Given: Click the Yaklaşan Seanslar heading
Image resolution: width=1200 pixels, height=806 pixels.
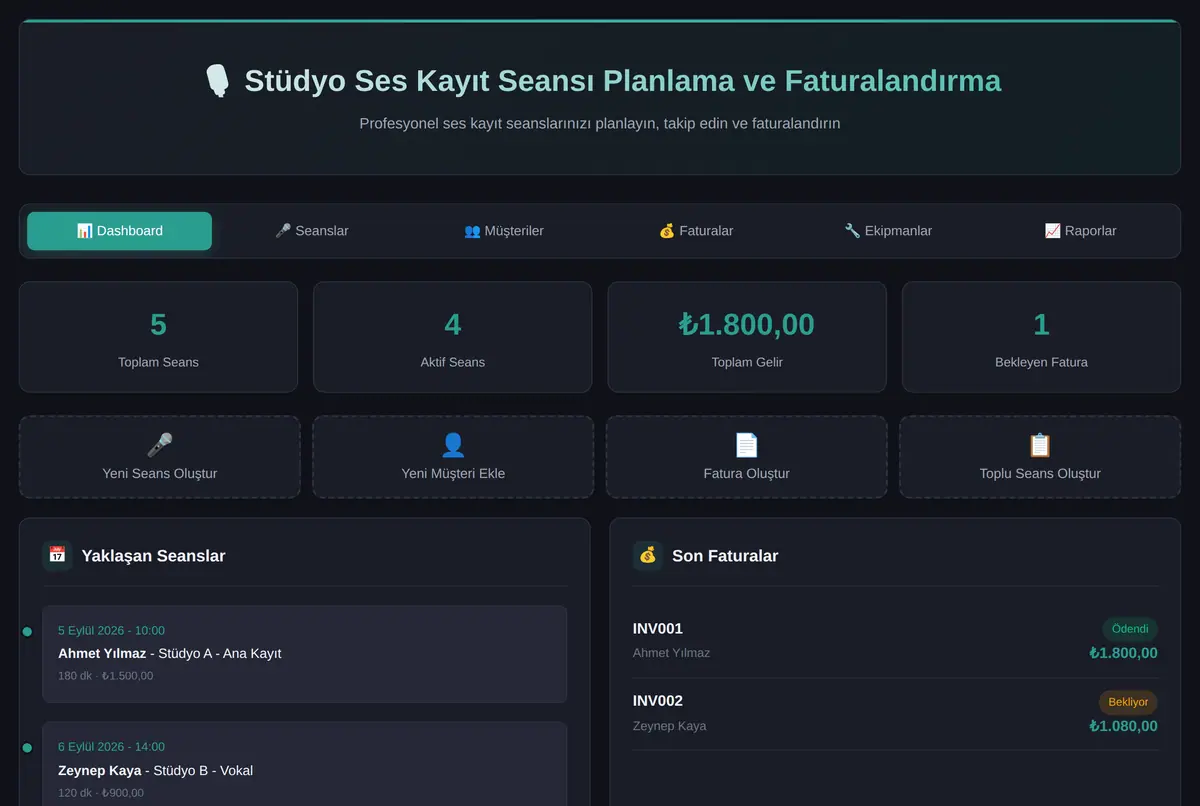Looking at the screenshot, I should pos(153,556).
